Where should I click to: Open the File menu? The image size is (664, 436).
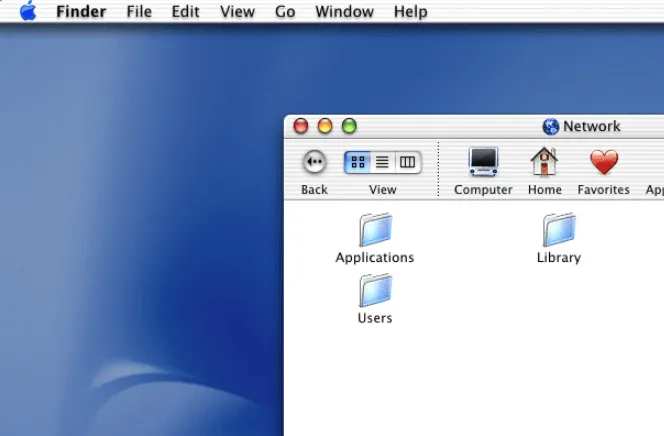[x=139, y=11]
